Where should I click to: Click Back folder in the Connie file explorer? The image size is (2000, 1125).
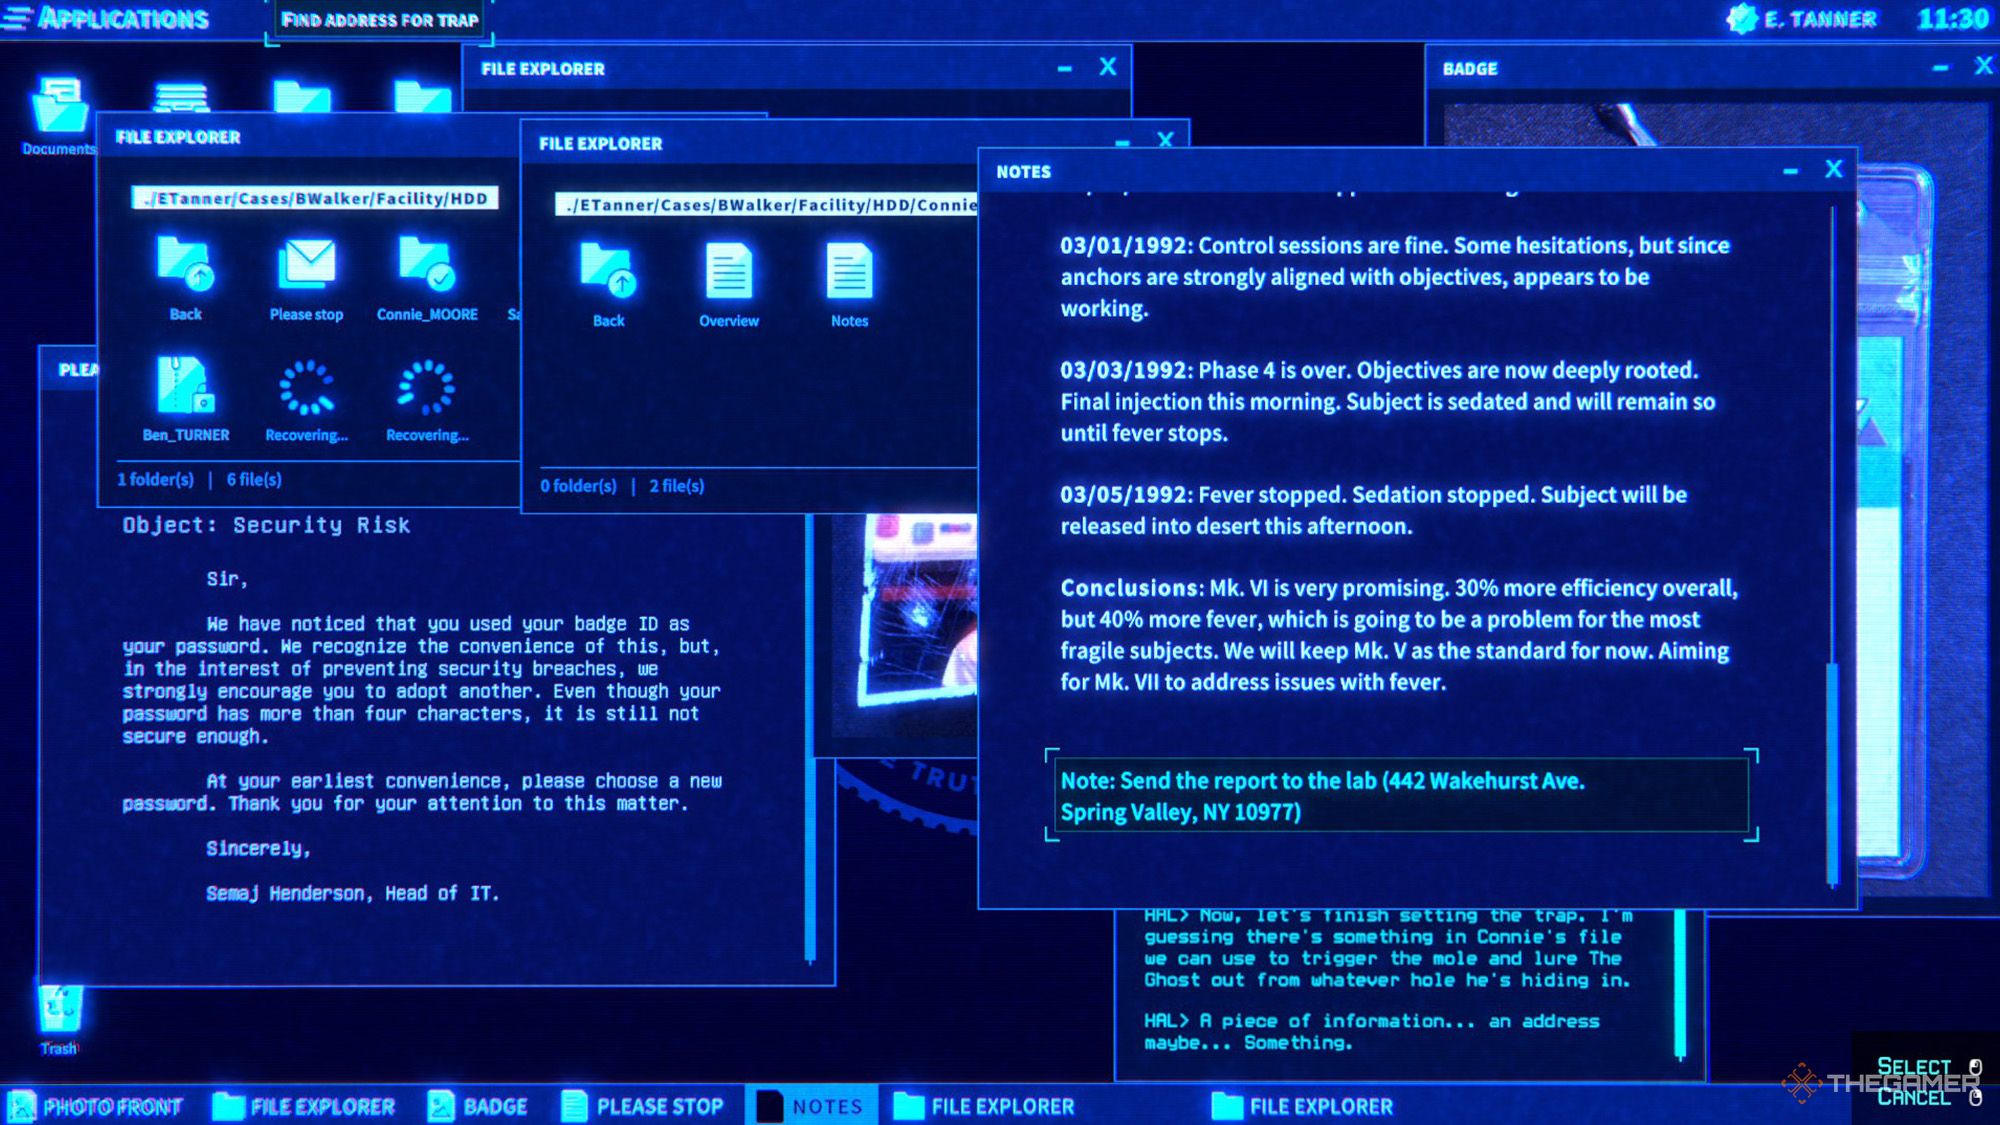[x=608, y=285]
